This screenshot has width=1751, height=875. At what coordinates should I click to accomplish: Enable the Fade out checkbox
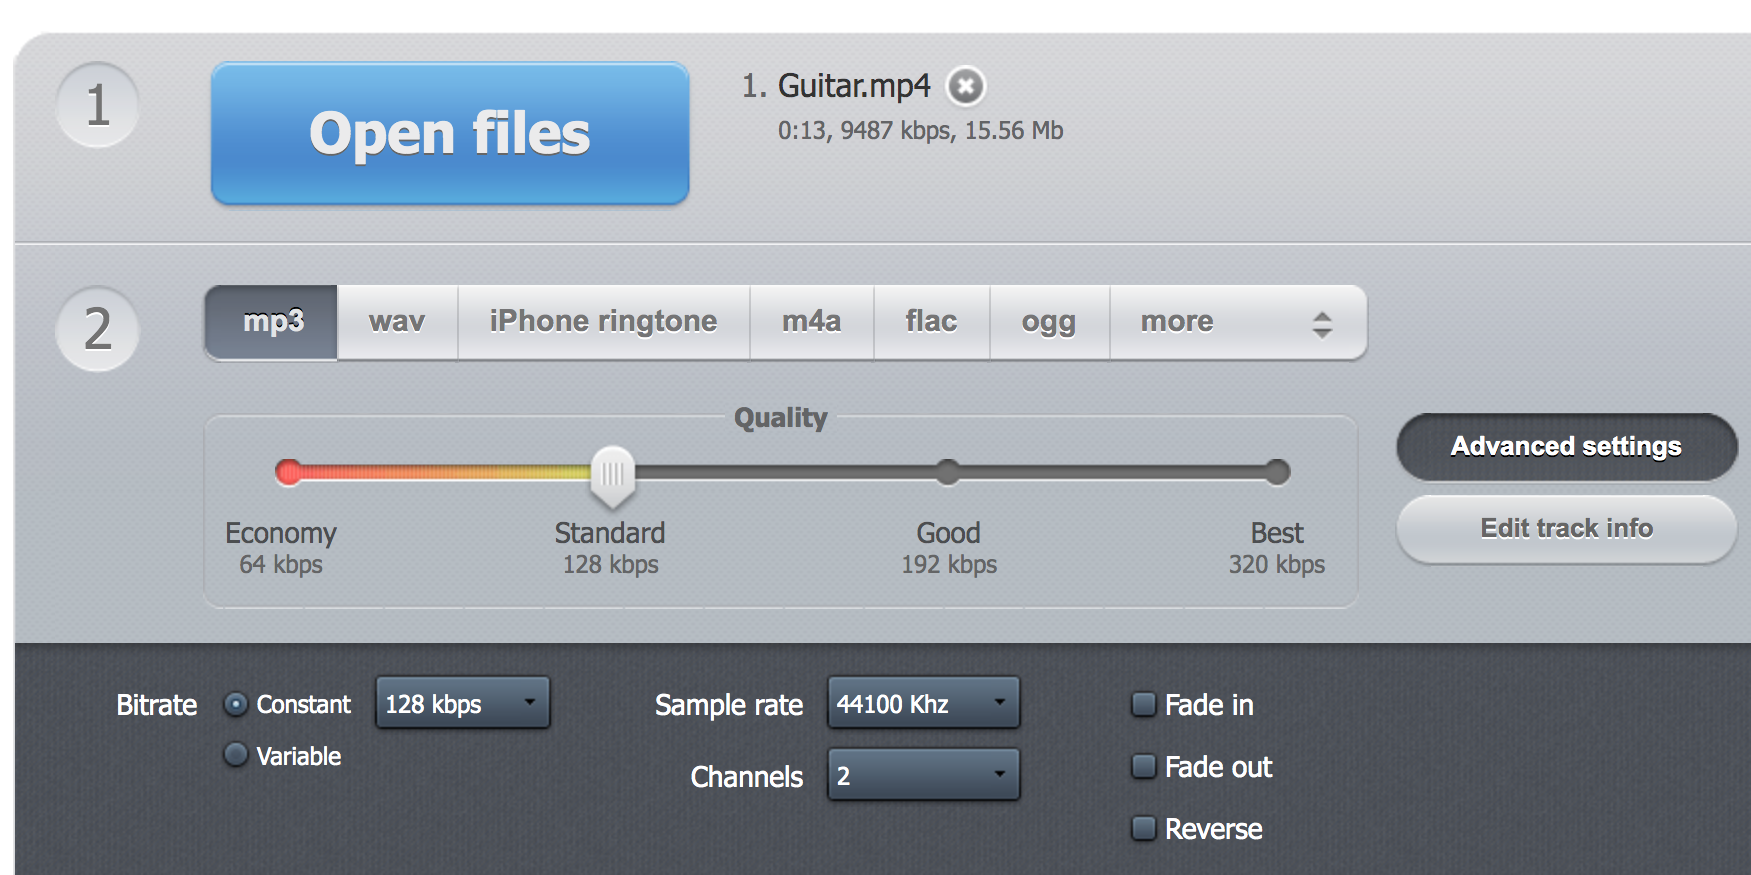pyautogui.click(x=1143, y=766)
